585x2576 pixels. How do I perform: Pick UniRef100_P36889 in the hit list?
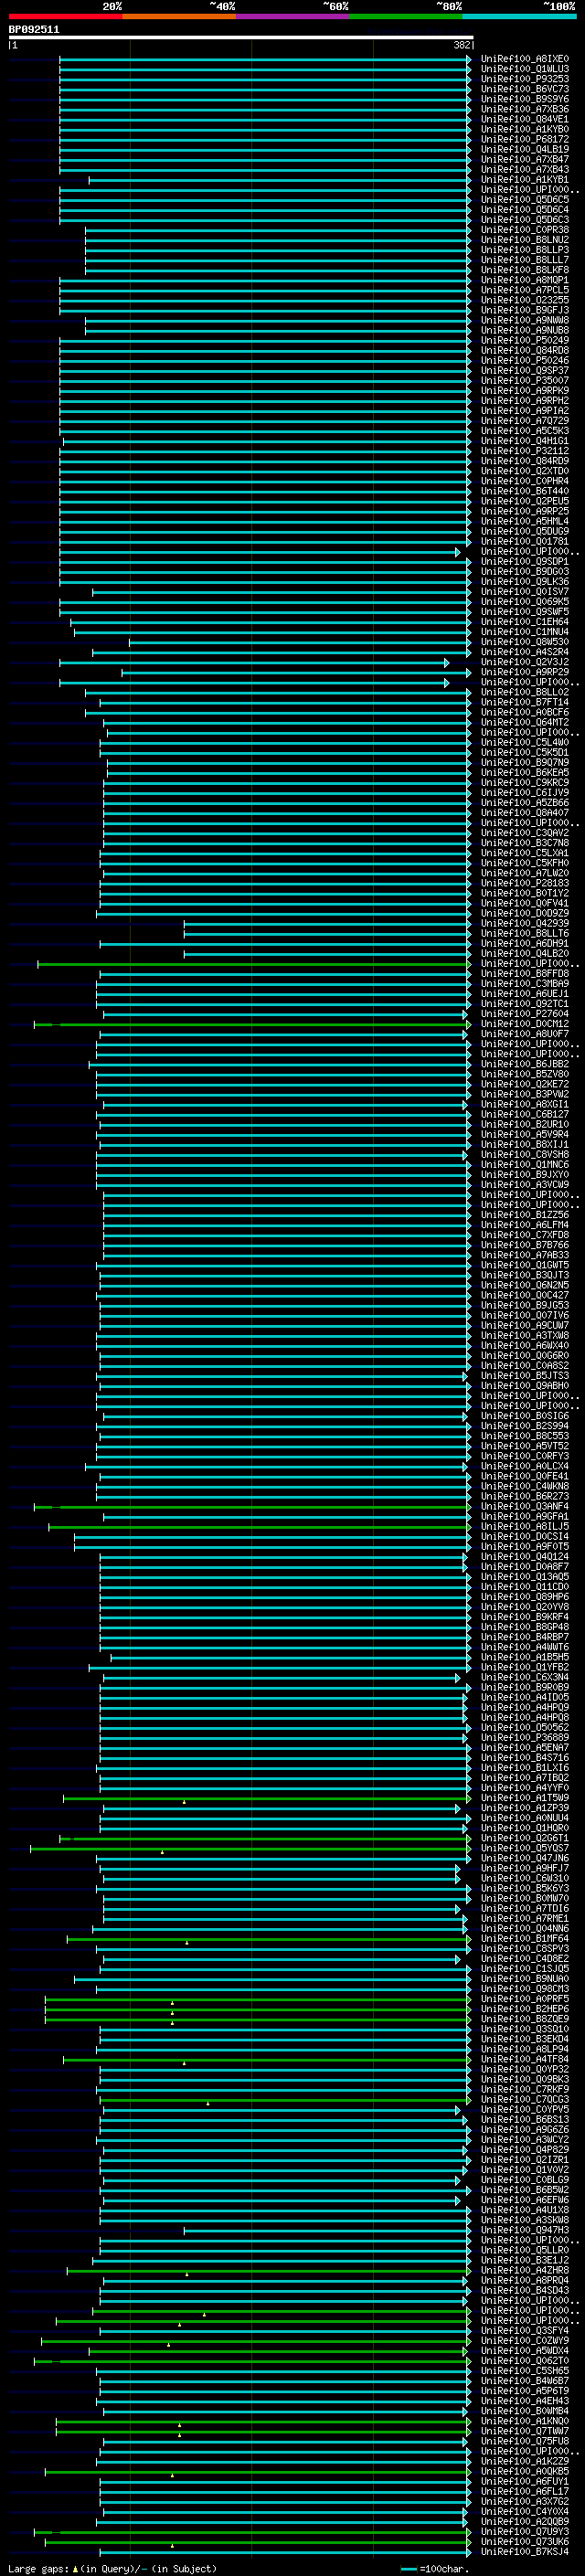525,1738
